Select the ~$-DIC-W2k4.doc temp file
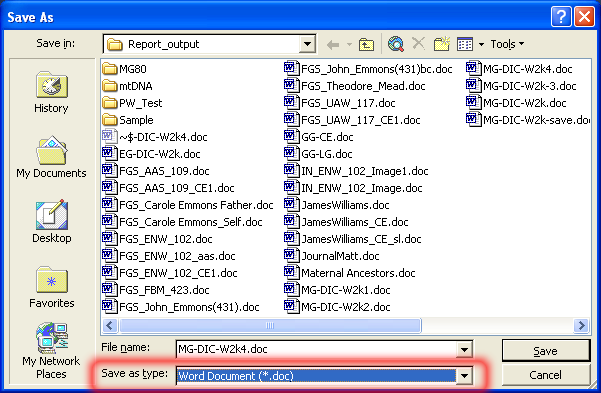 click(155, 137)
